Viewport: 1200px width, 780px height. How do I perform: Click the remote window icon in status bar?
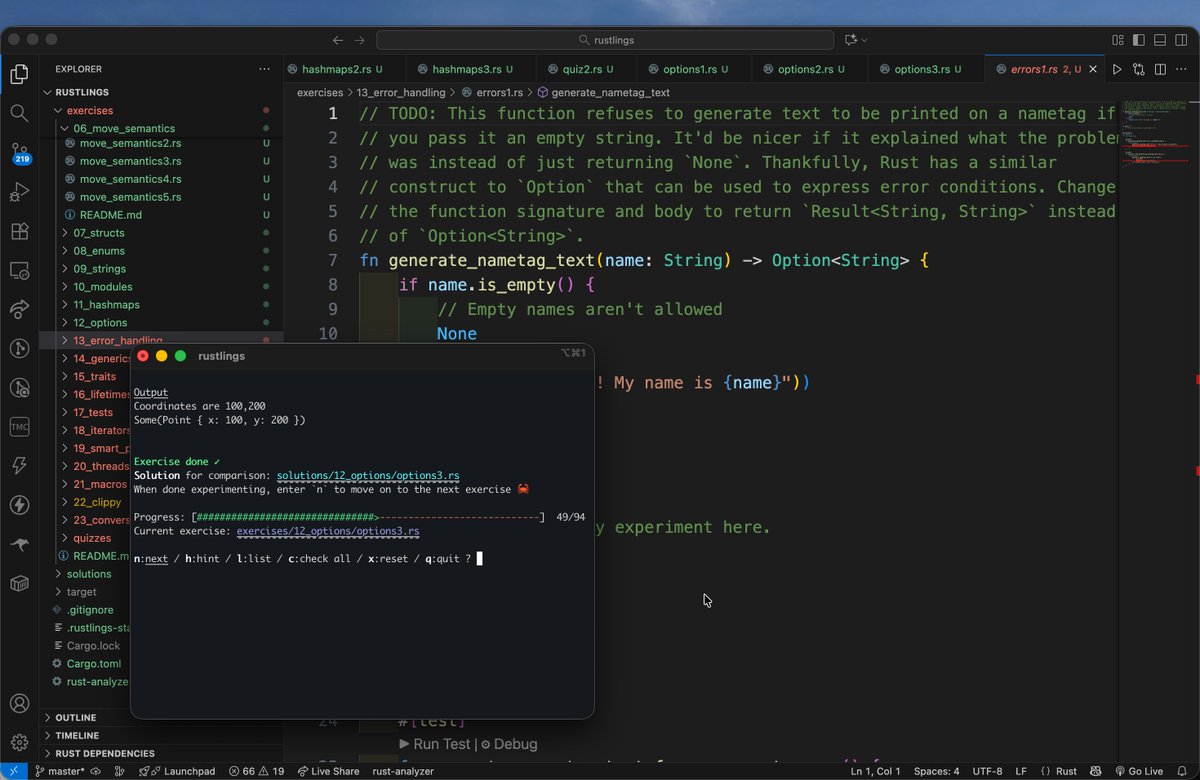(13, 771)
